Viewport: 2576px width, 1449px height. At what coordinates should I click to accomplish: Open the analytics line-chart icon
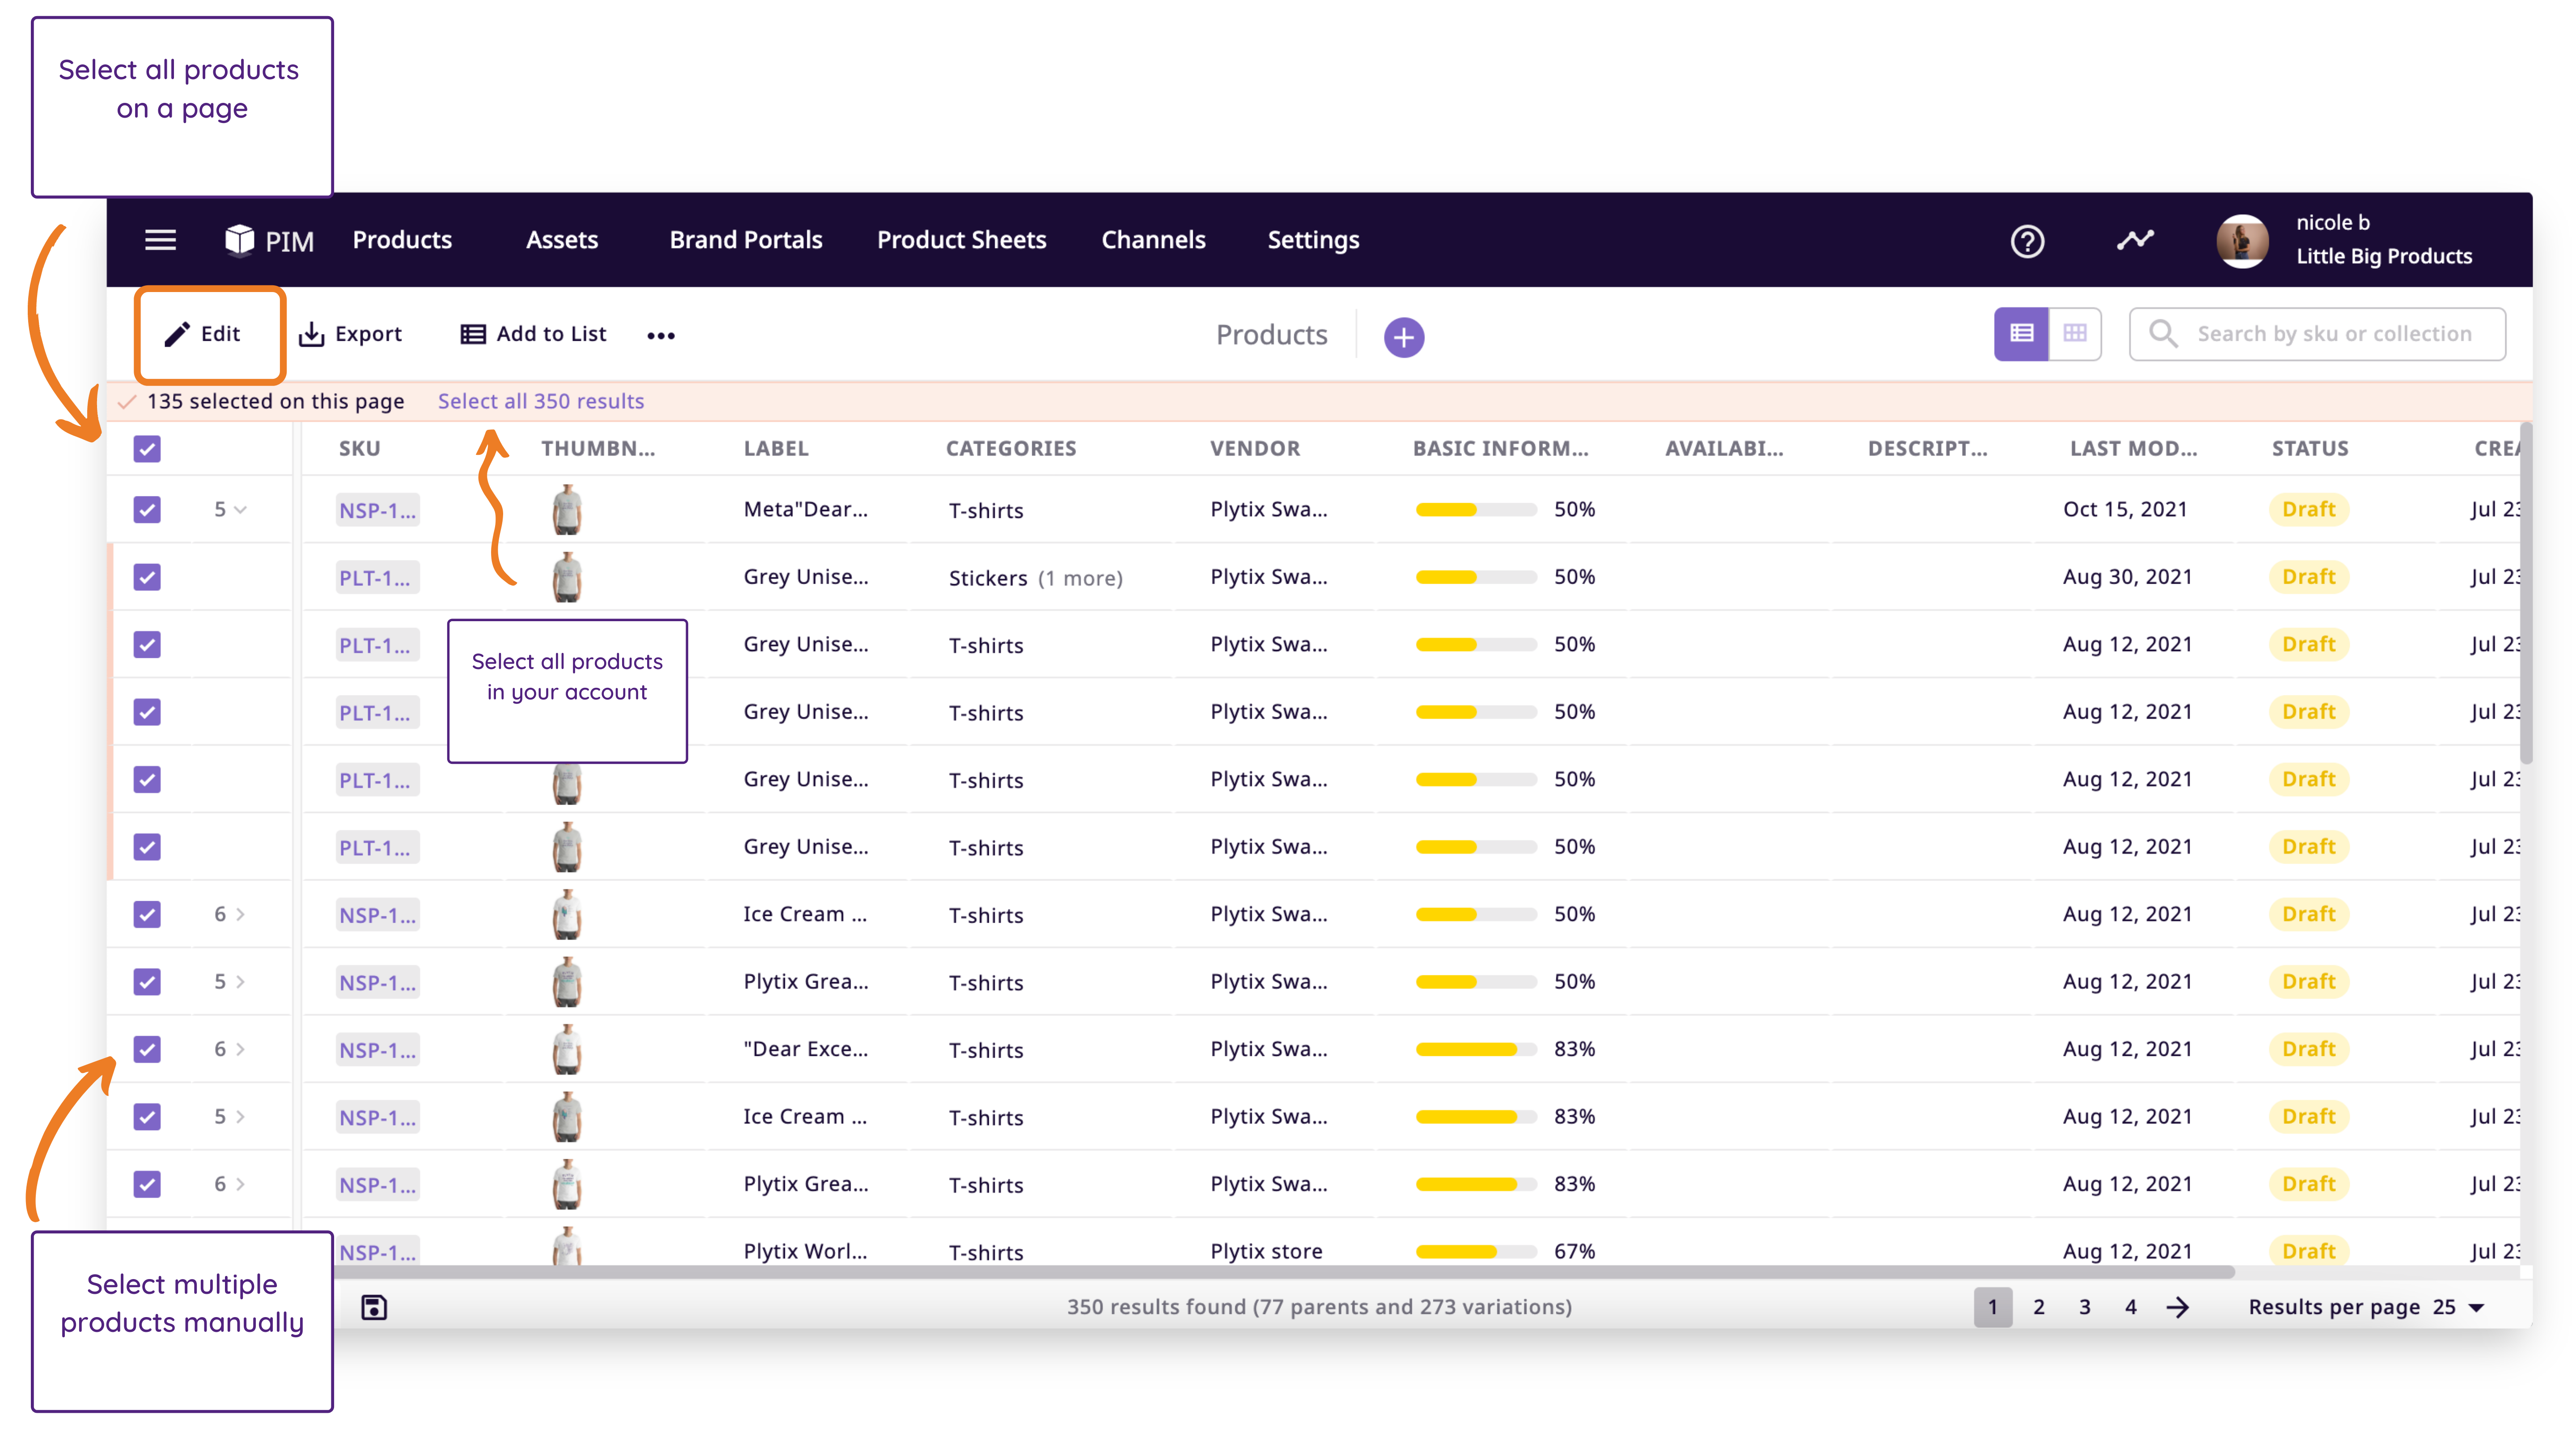[2135, 240]
